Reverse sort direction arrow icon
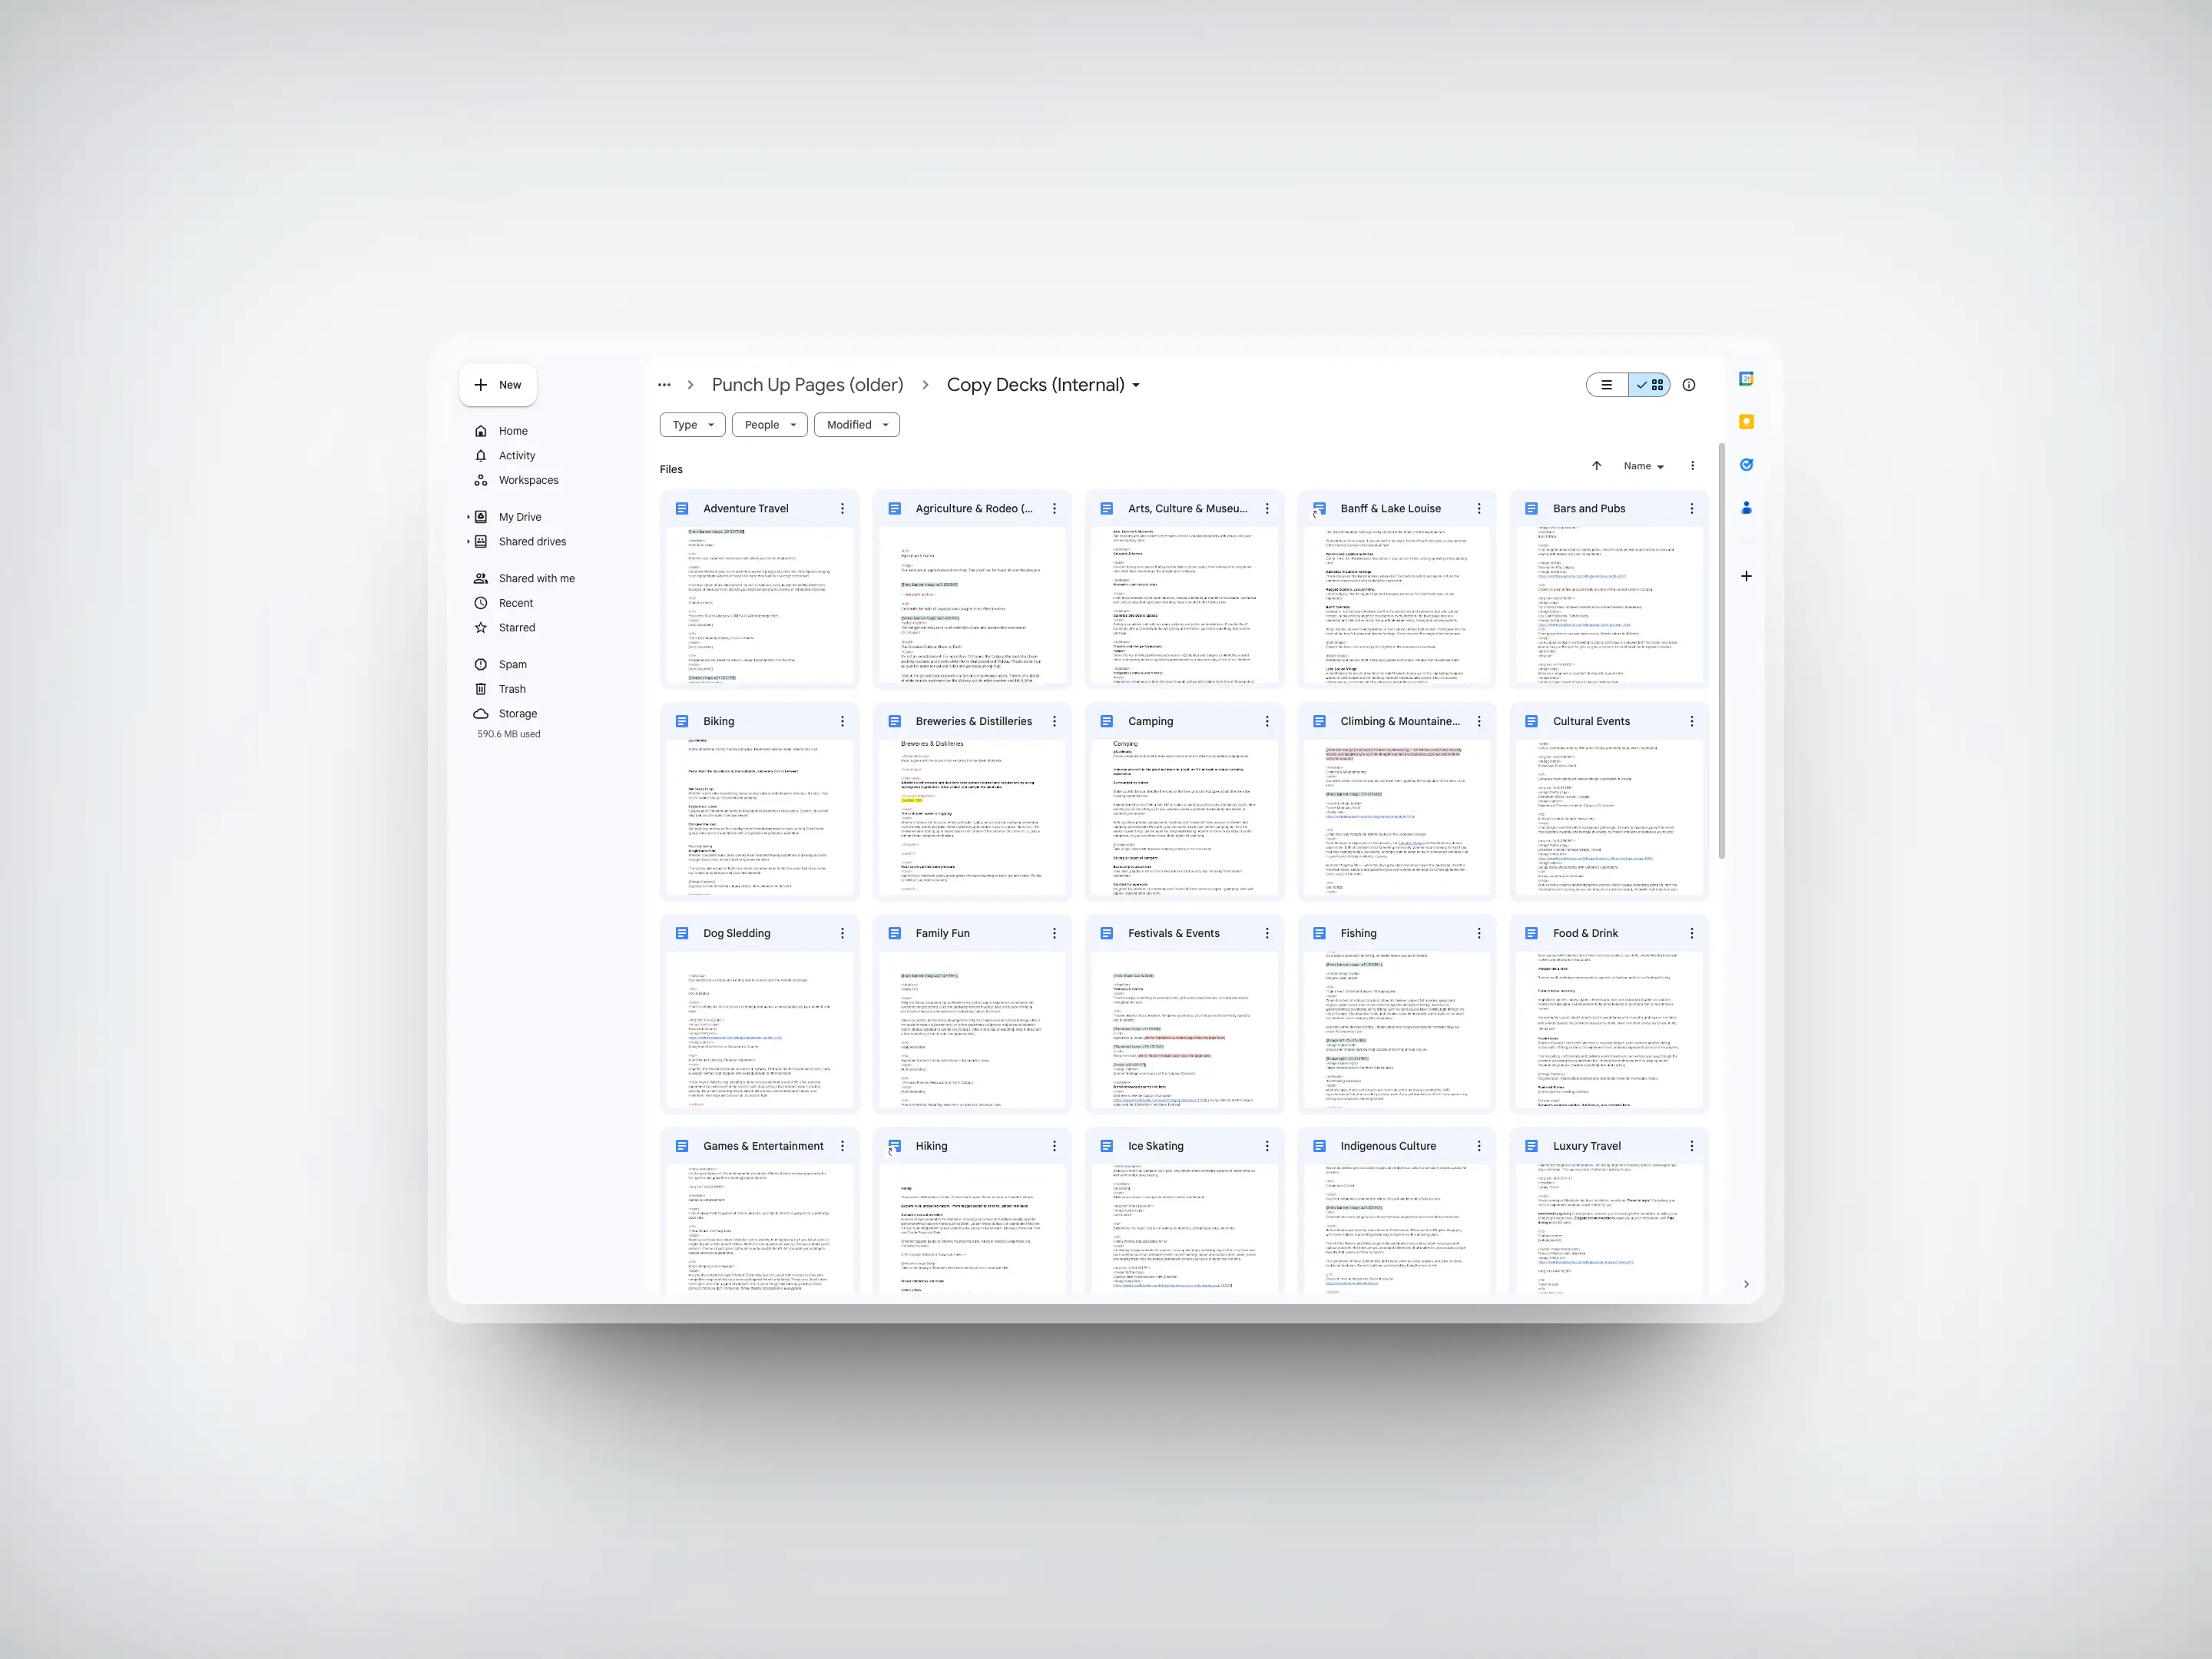Screen dimensions: 2212x1659 point(1597,466)
